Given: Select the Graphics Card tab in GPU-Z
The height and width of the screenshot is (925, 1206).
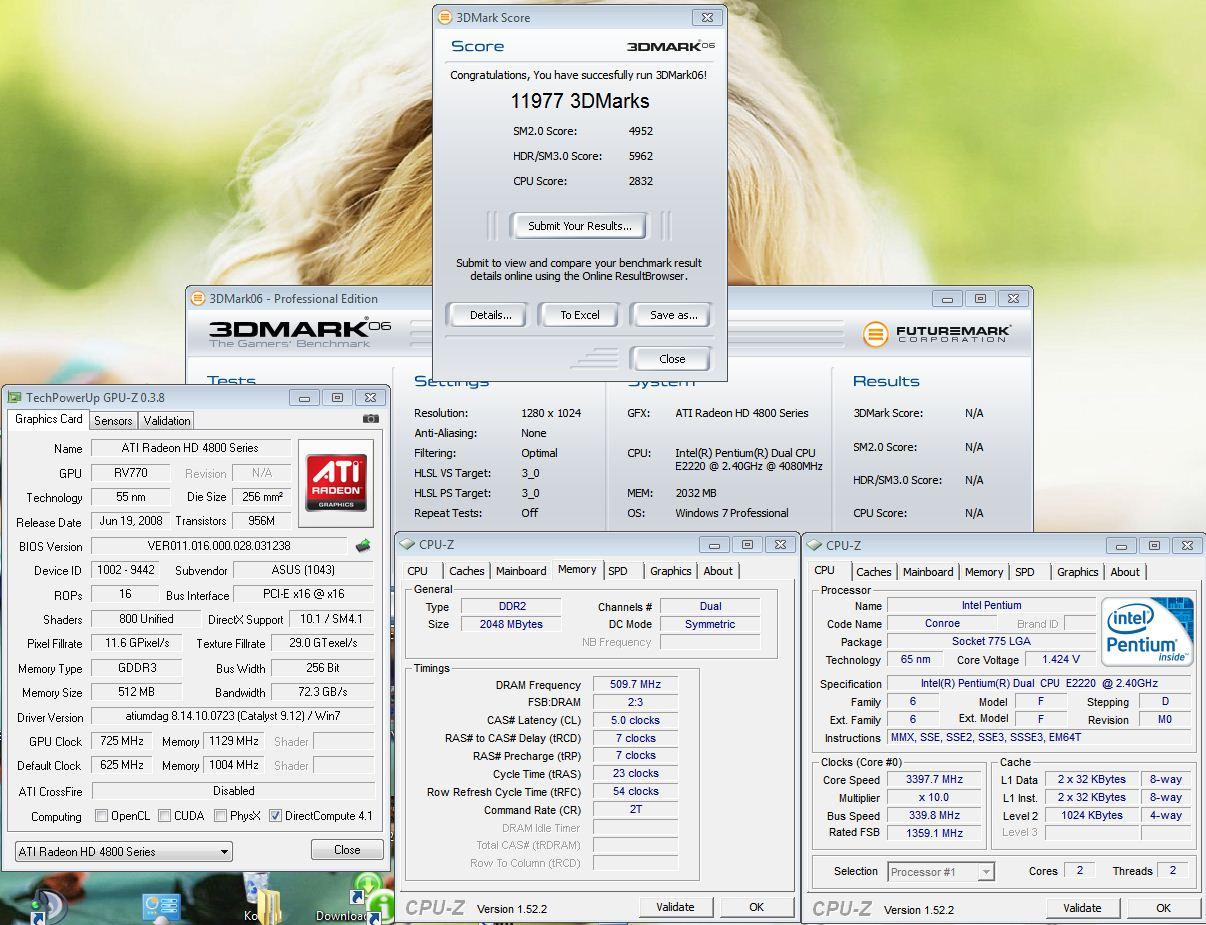Looking at the screenshot, I should click(x=49, y=419).
